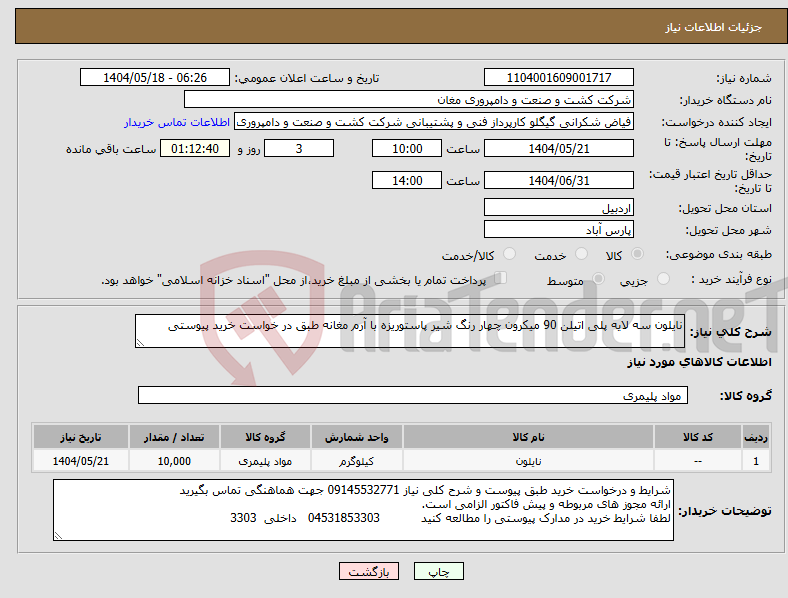Click the validity time field 14:00
The width and height of the screenshot is (788, 598).
click(407, 180)
